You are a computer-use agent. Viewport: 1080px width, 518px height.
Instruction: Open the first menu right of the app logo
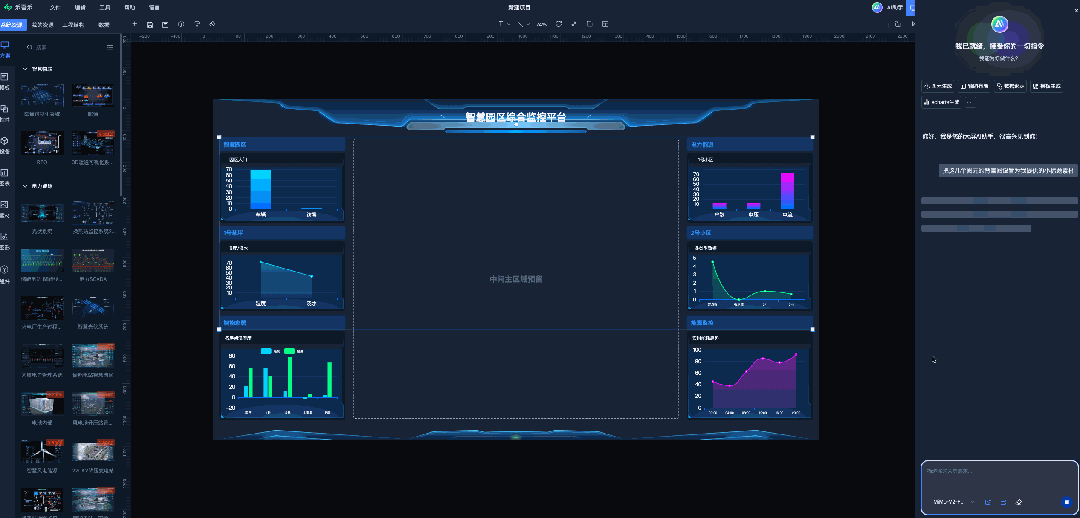tap(55, 7)
